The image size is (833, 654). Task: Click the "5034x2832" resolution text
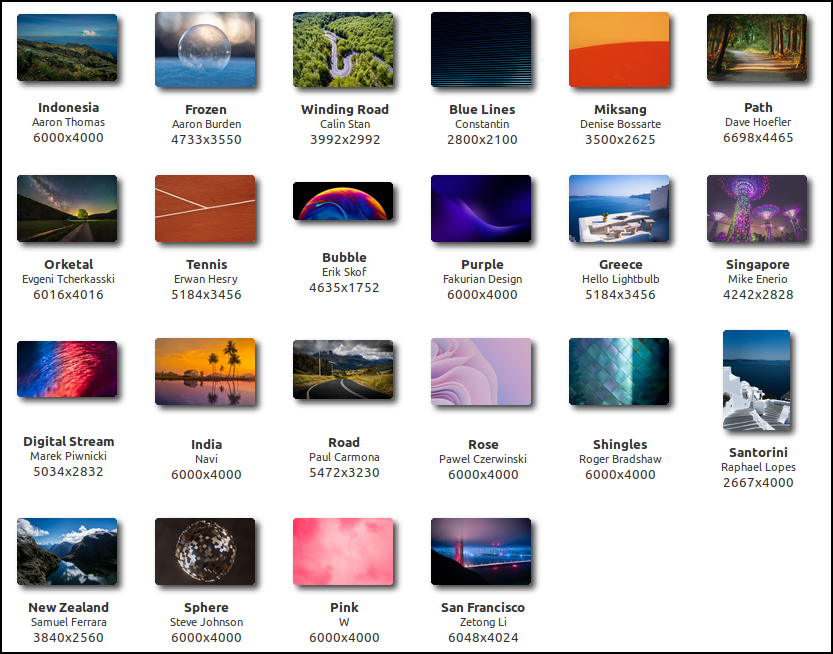pyautogui.click(x=69, y=471)
